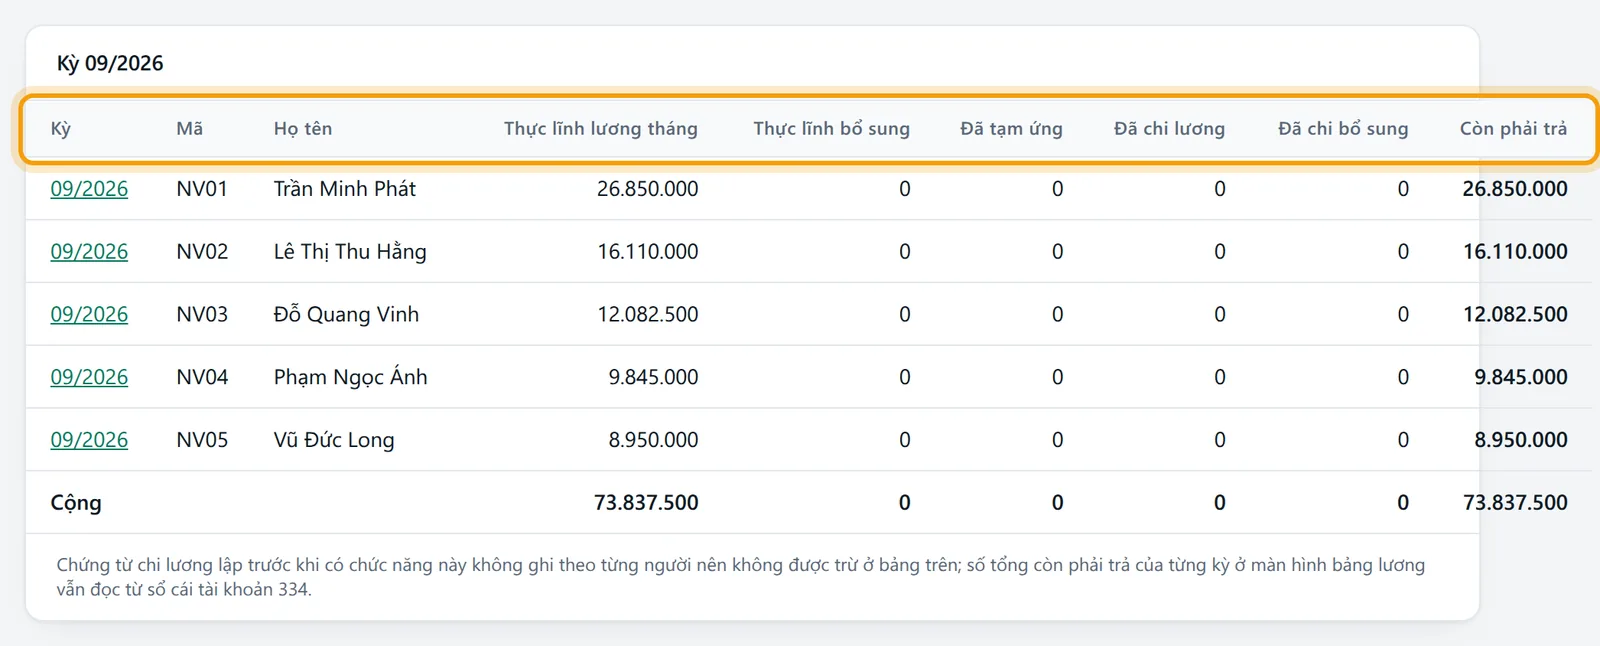Click the 'Kỳ' column header
This screenshot has height=646, width=1600.
pos(61,129)
